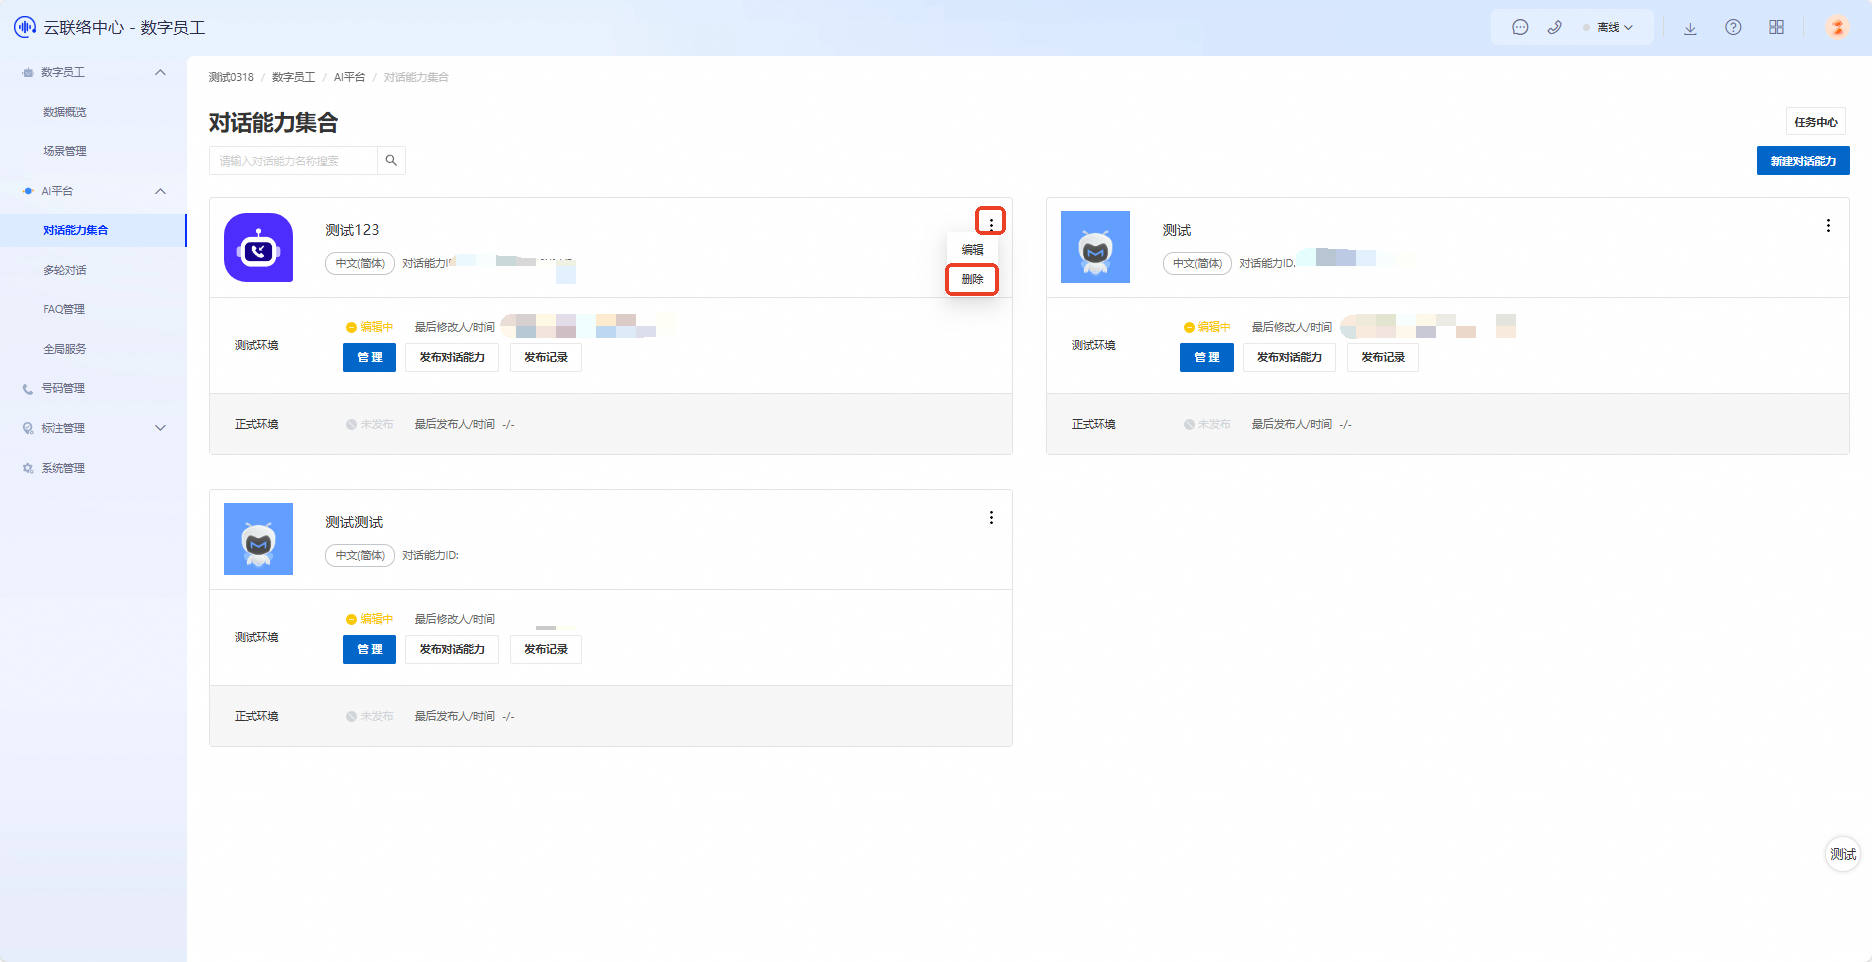Screen dimensions: 1872x962
Task: Go to FAQ管理 in sidebar
Action: click(64, 309)
